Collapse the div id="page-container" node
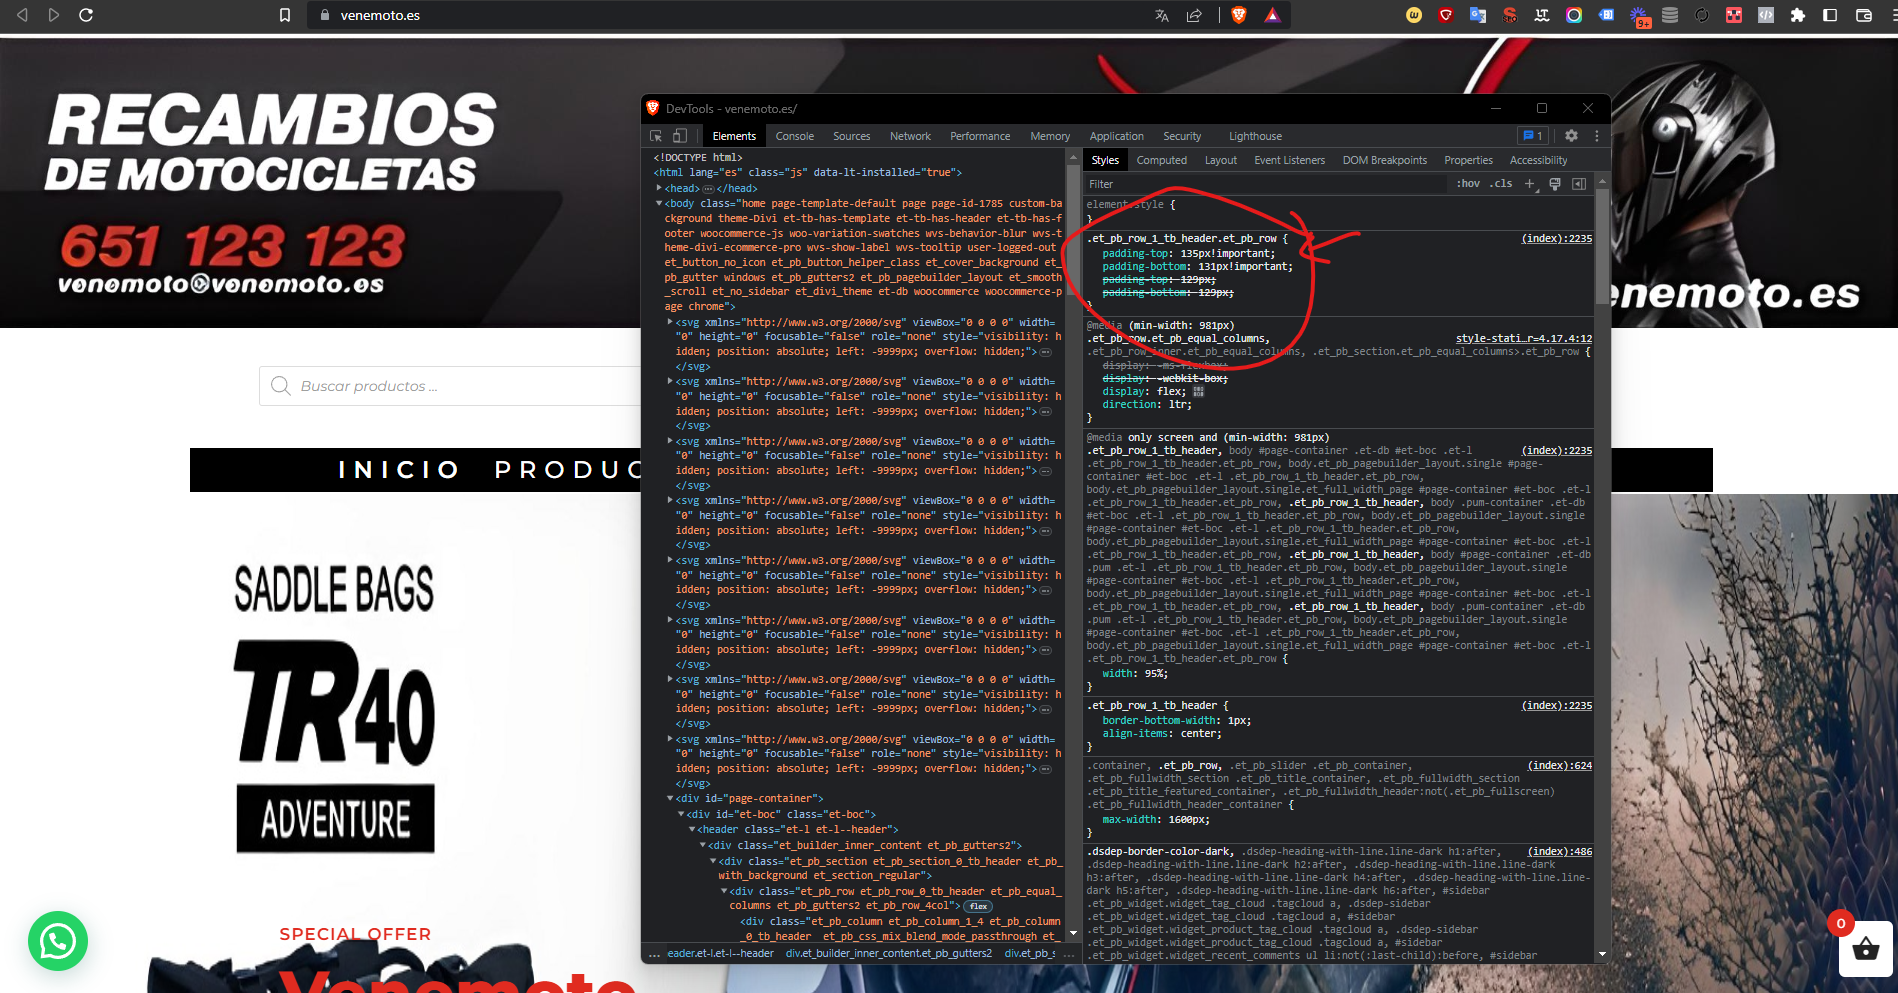 pyautogui.click(x=670, y=798)
